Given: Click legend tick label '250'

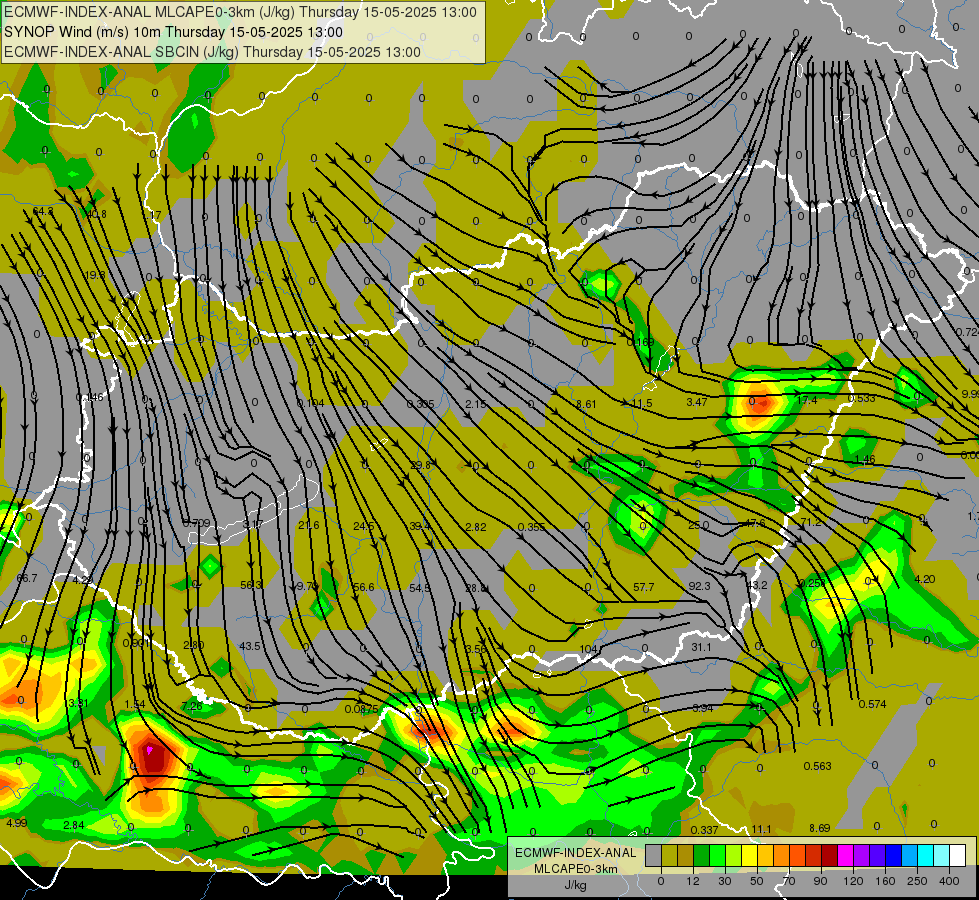Looking at the screenshot, I should pyautogui.click(x=917, y=881).
